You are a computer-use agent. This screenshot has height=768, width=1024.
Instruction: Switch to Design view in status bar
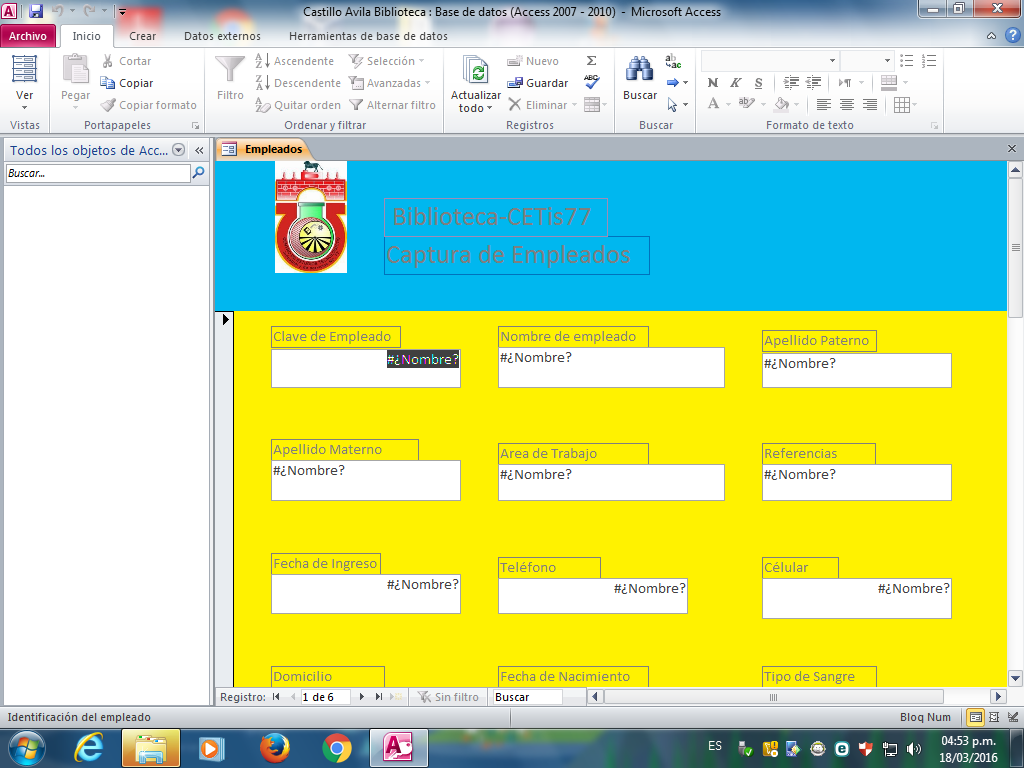tap(1013, 717)
